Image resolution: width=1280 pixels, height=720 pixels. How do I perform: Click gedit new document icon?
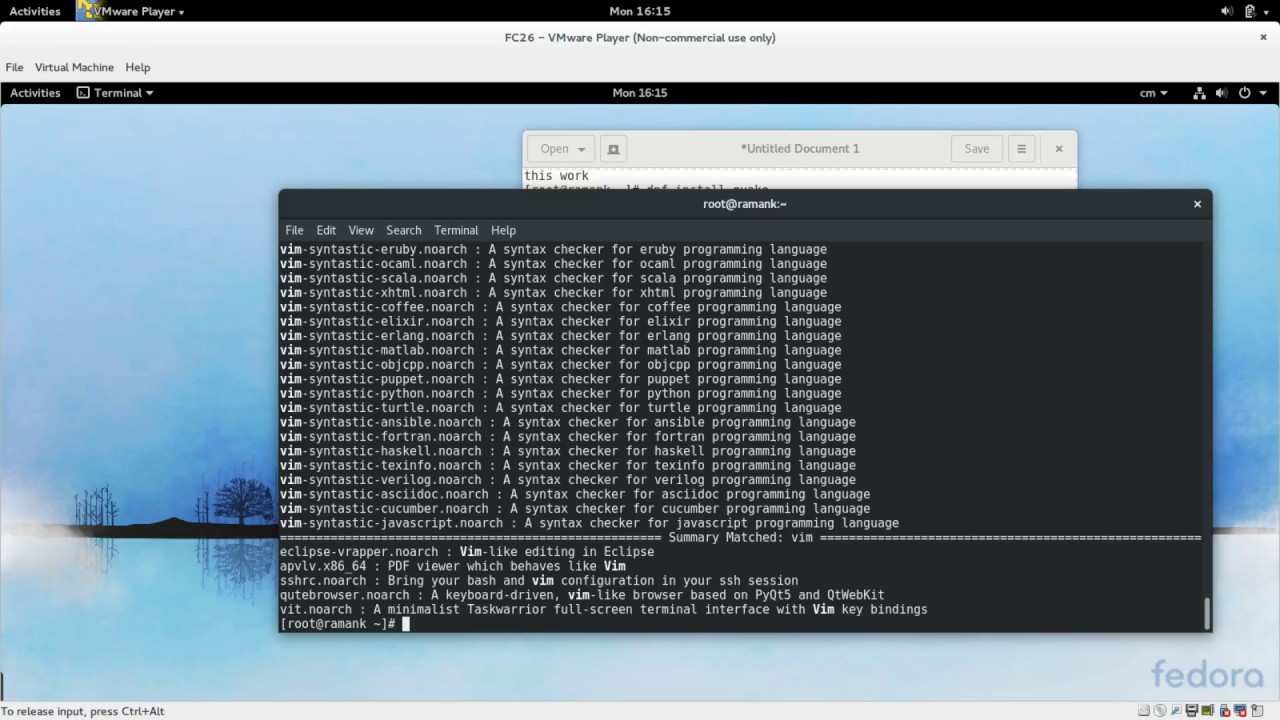pyautogui.click(x=614, y=148)
